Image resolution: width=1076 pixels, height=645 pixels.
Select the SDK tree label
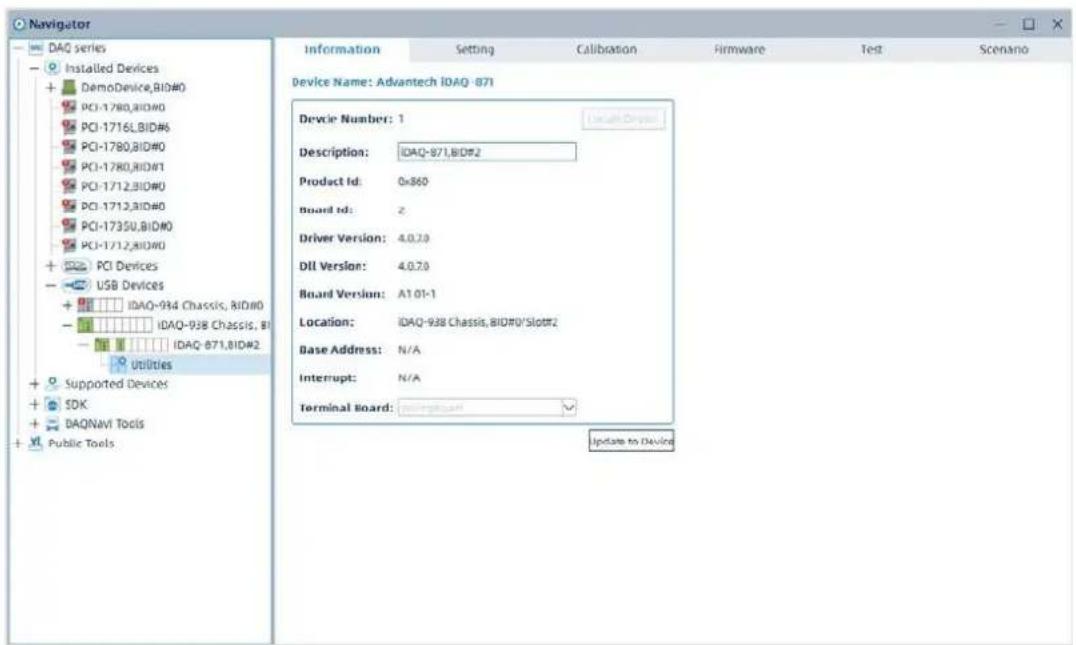click(x=76, y=404)
